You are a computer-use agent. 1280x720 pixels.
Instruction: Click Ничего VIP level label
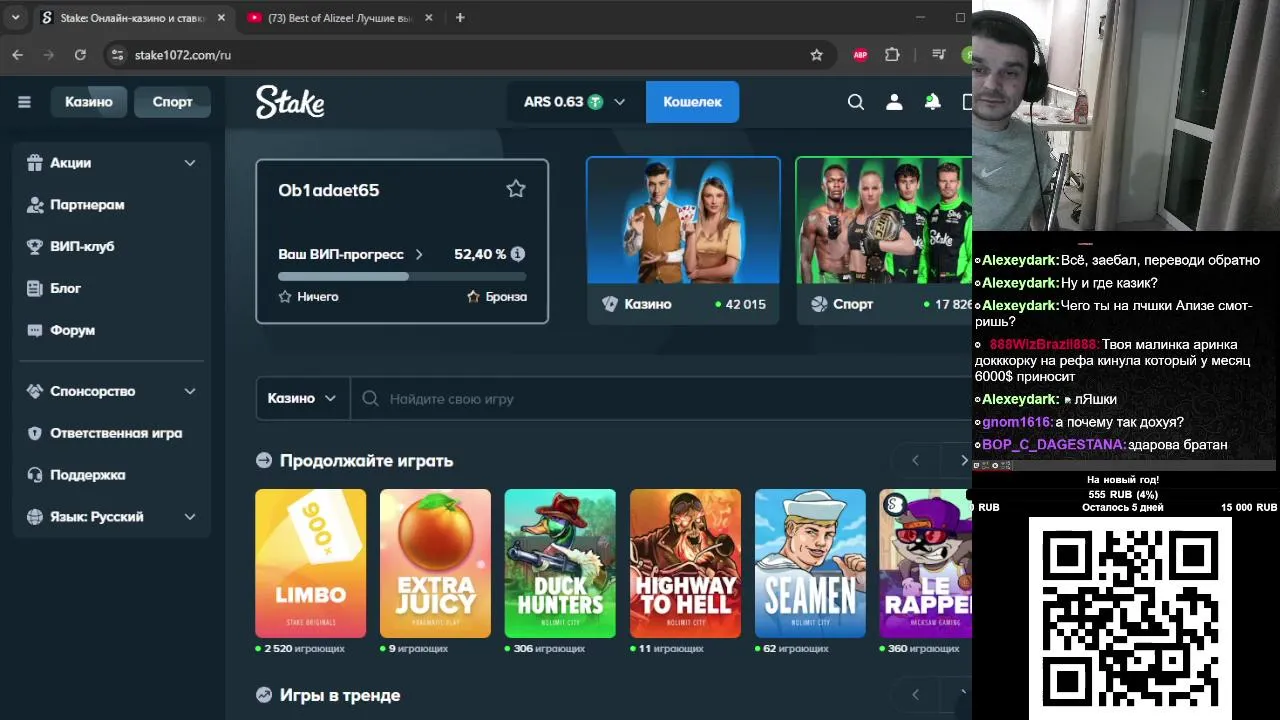tap(318, 297)
